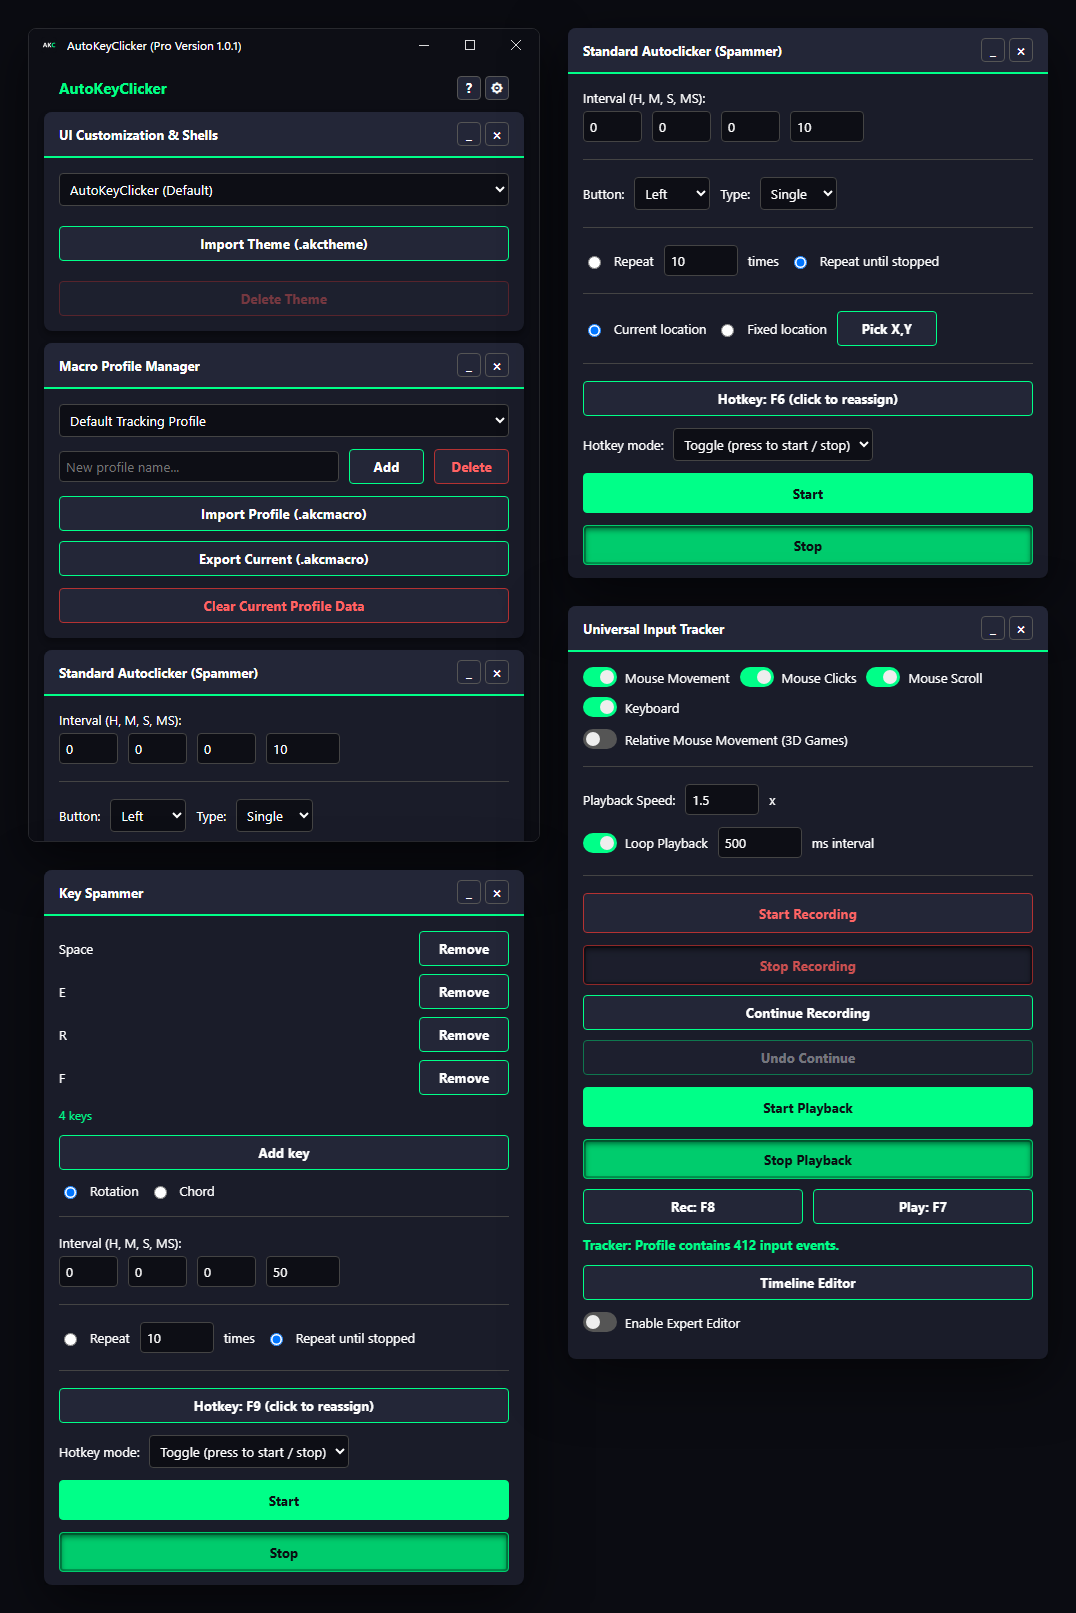Click Loop Playback ms interval field
Image resolution: width=1076 pixels, height=1613 pixels.
pyautogui.click(x=760, y=843)
